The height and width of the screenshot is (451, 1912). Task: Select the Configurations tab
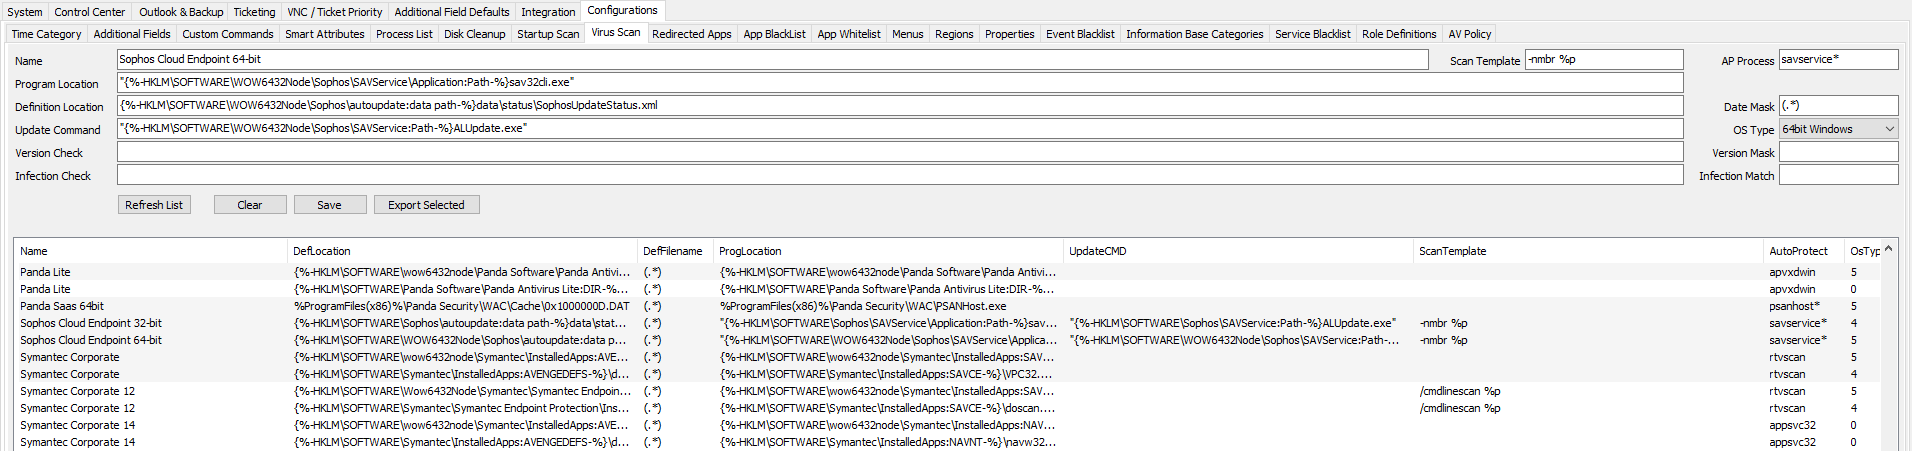click(x=622, y=11)
